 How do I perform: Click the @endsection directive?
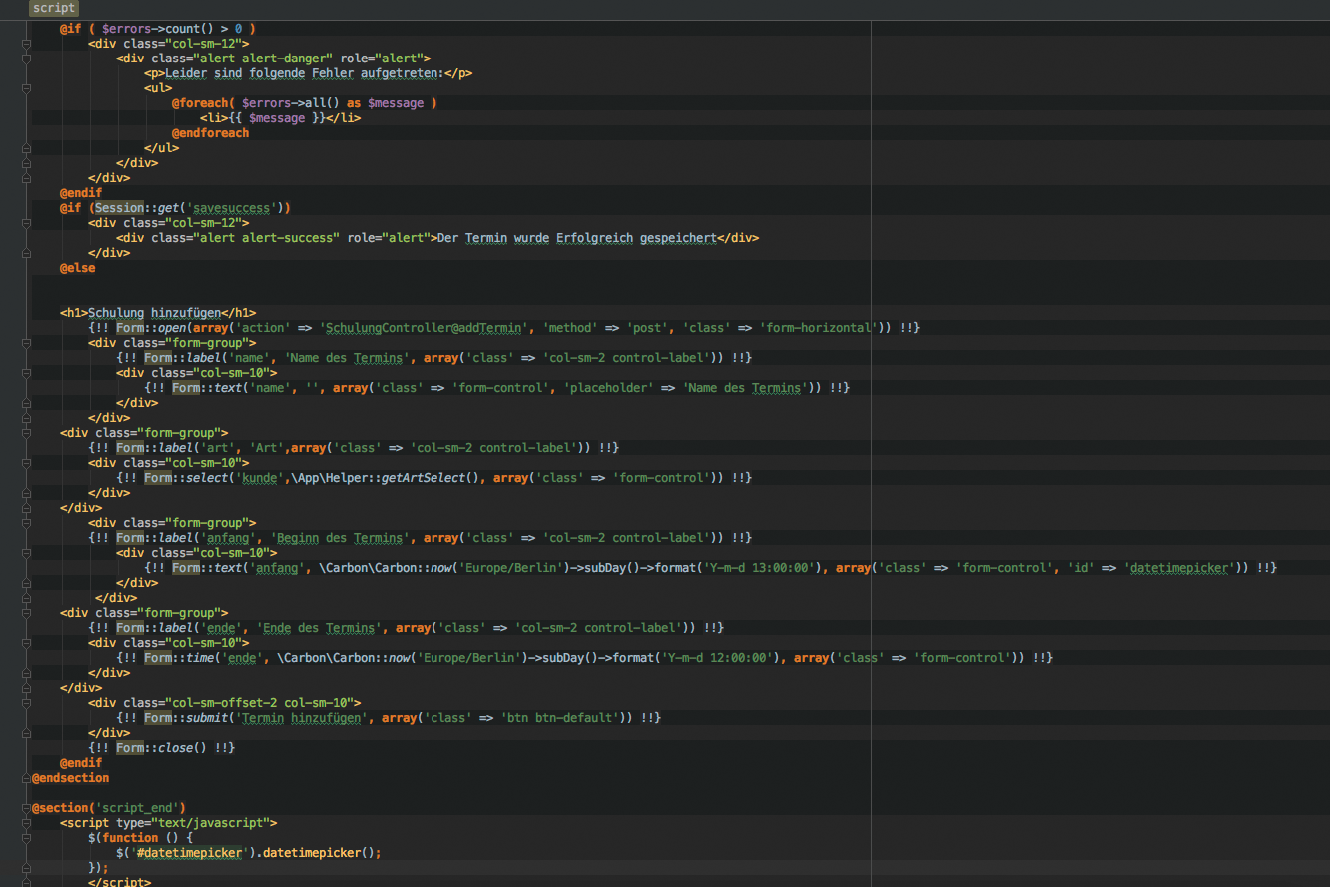click(x=70, y=778)
